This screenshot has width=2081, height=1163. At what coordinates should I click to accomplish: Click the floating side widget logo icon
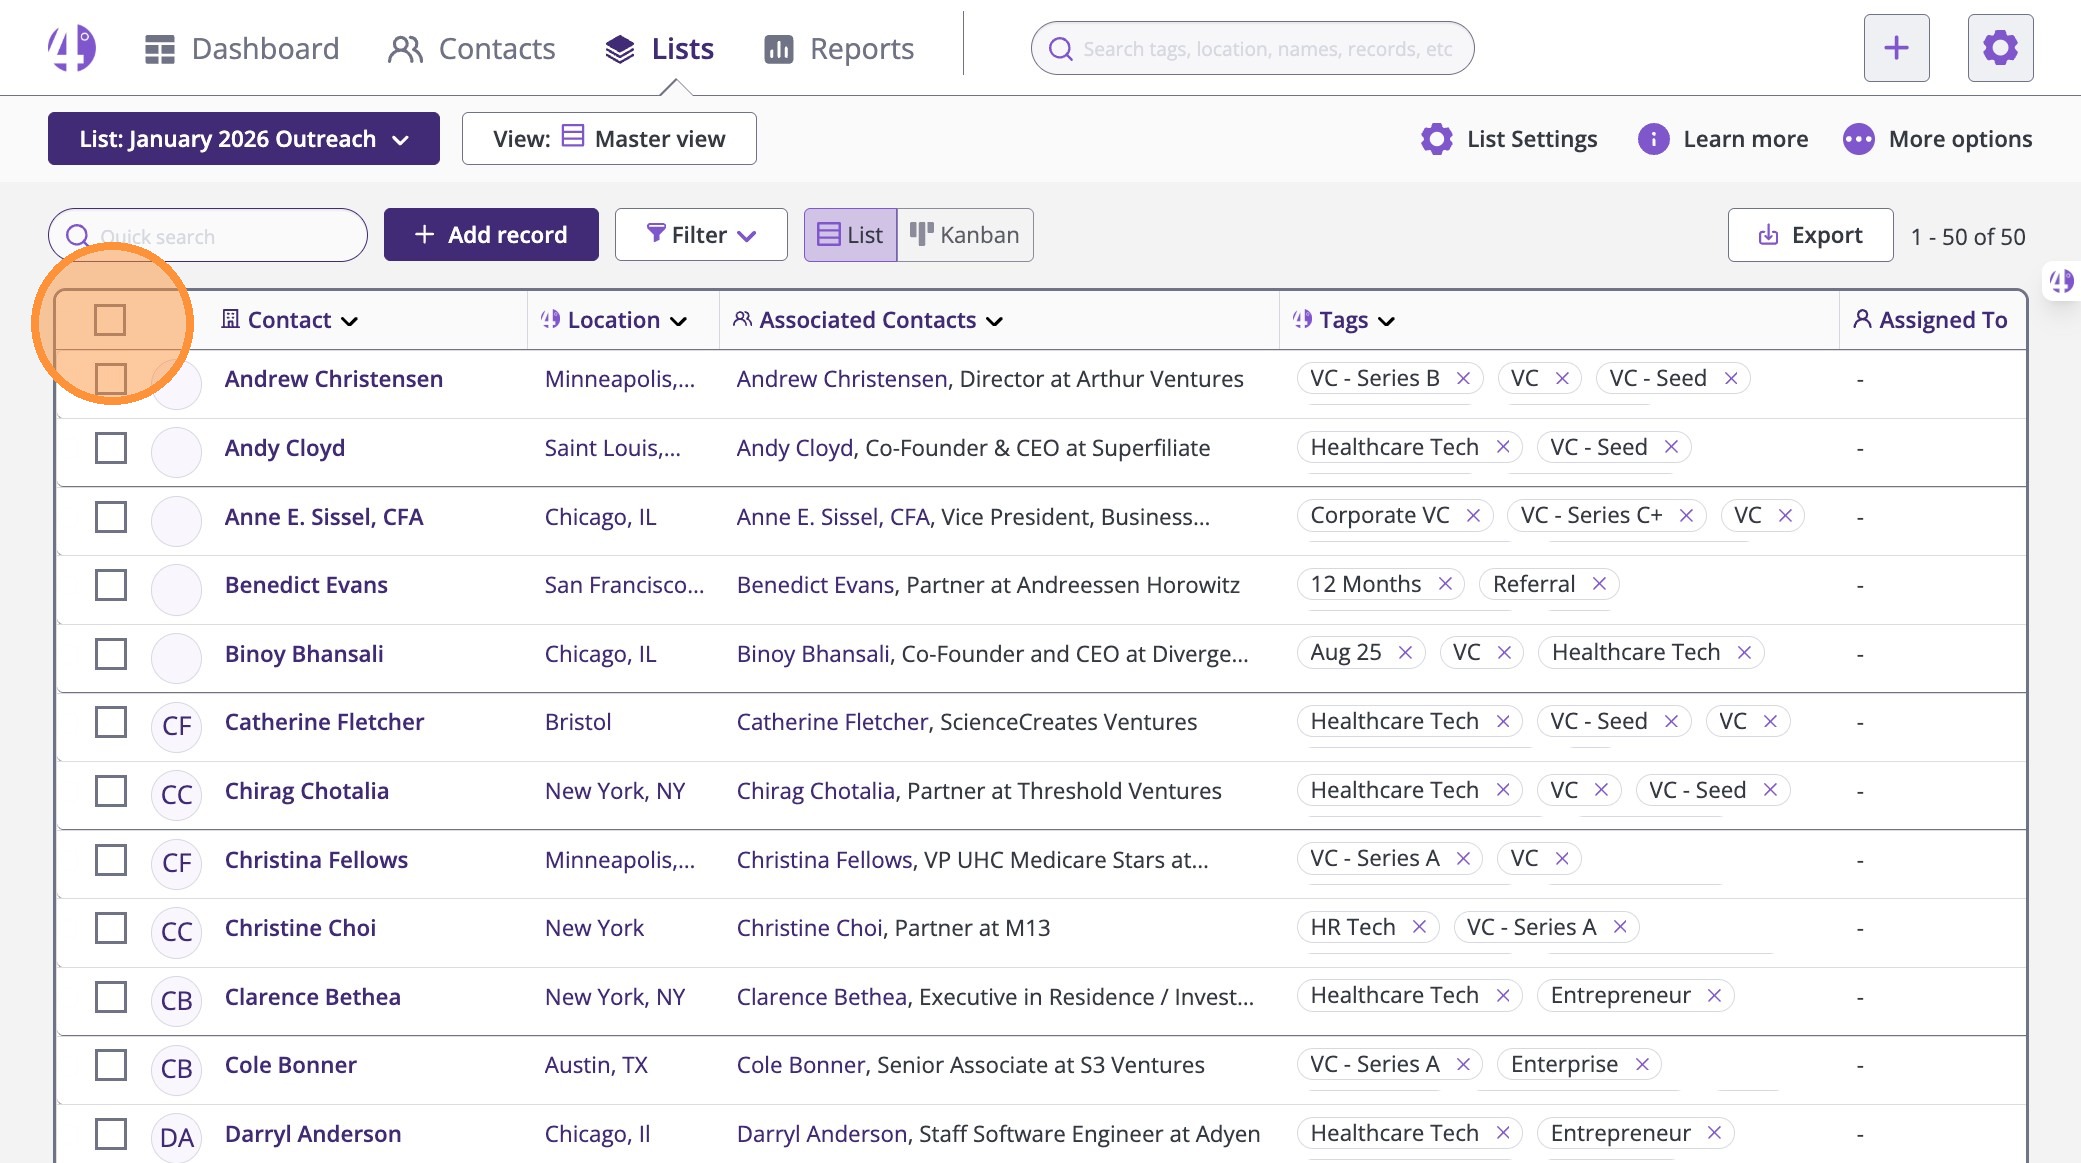[x=2061, y=281]
